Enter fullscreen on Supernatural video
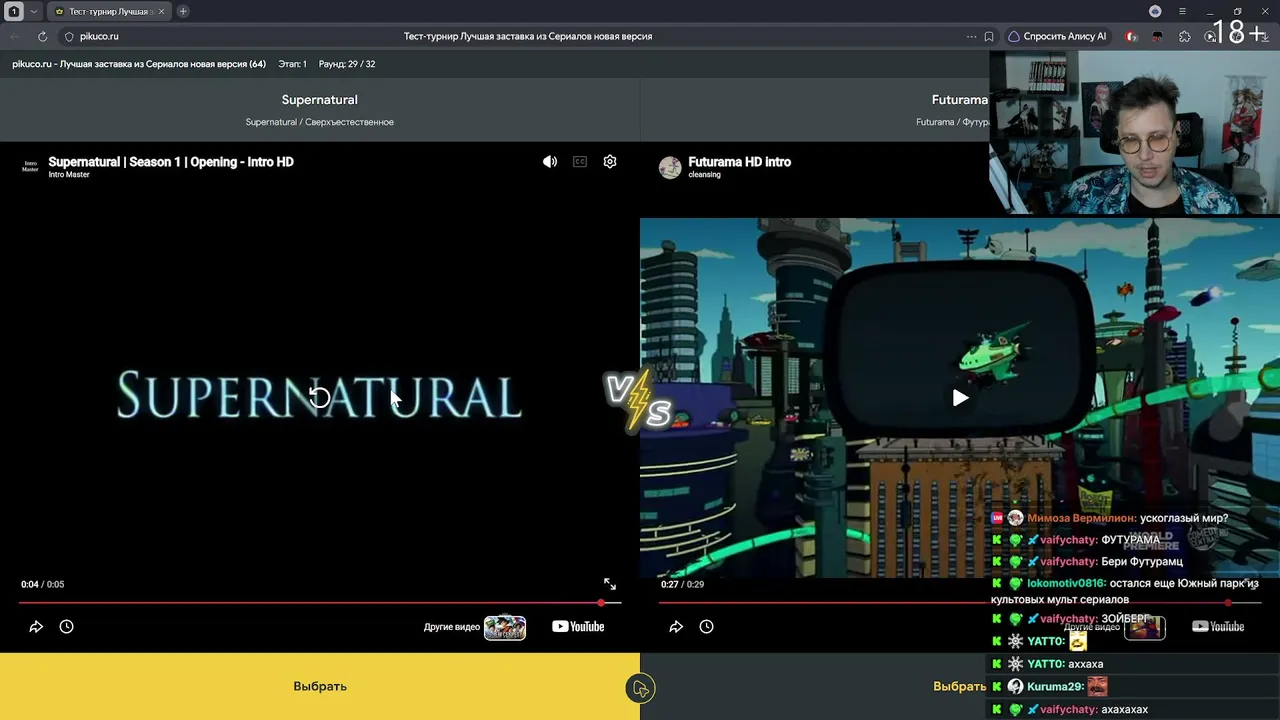Image resolution: width=1280 pixels, height=720 pixels. pyautogui.click(x=610, y=584)
